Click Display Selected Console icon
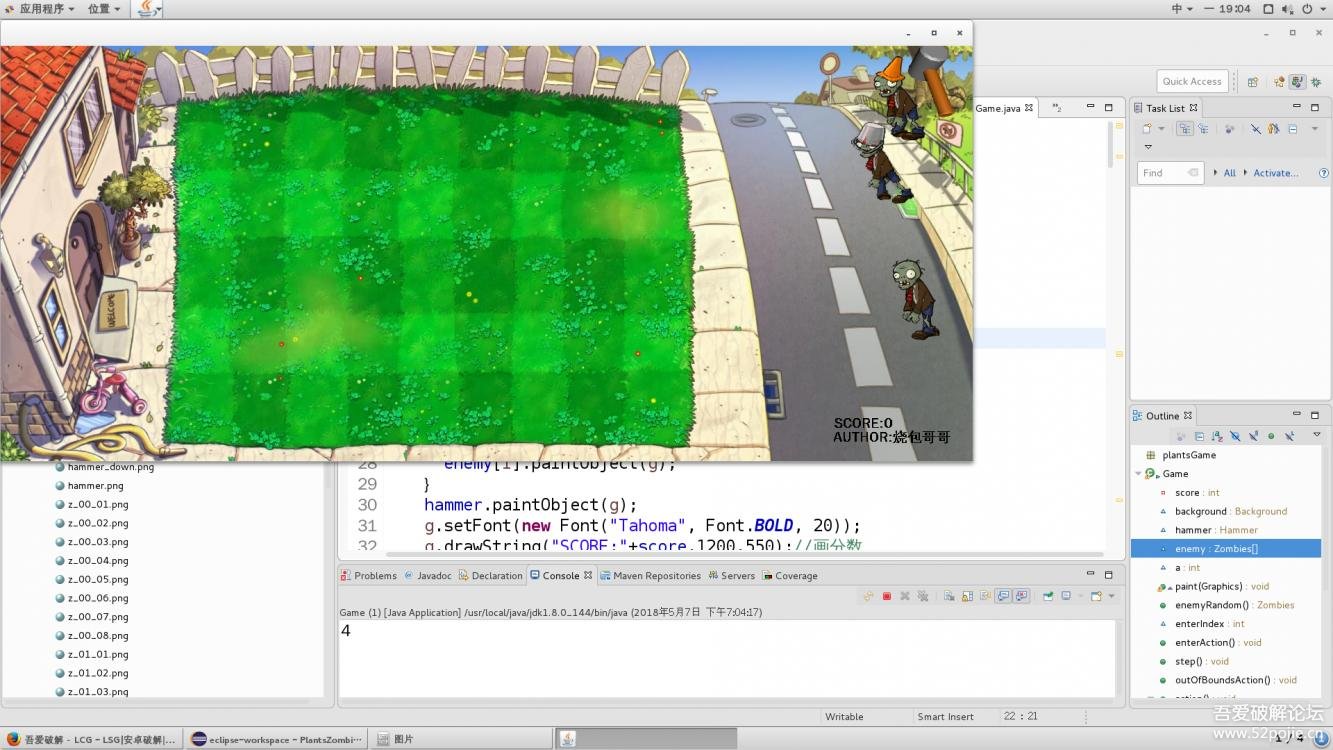Viewport: 1333px width, 750px height. point(1066,596)
